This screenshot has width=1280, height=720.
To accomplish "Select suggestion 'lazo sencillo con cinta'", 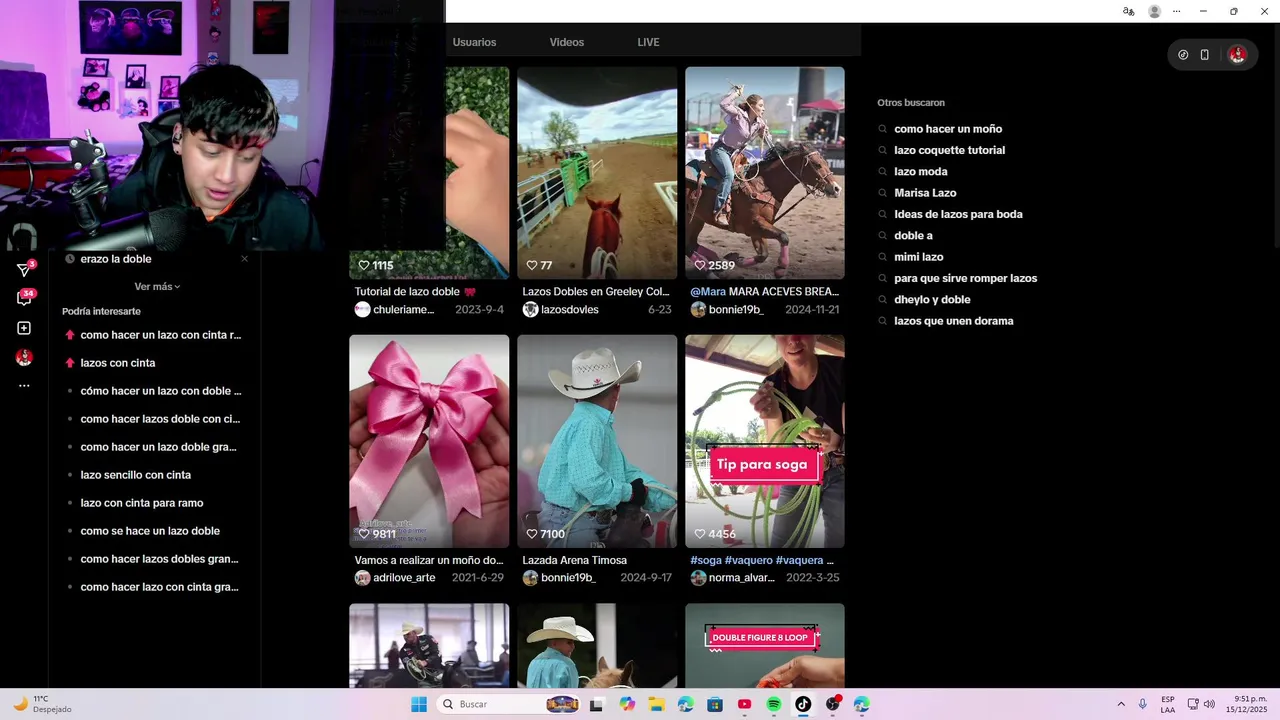I will 136,475.
